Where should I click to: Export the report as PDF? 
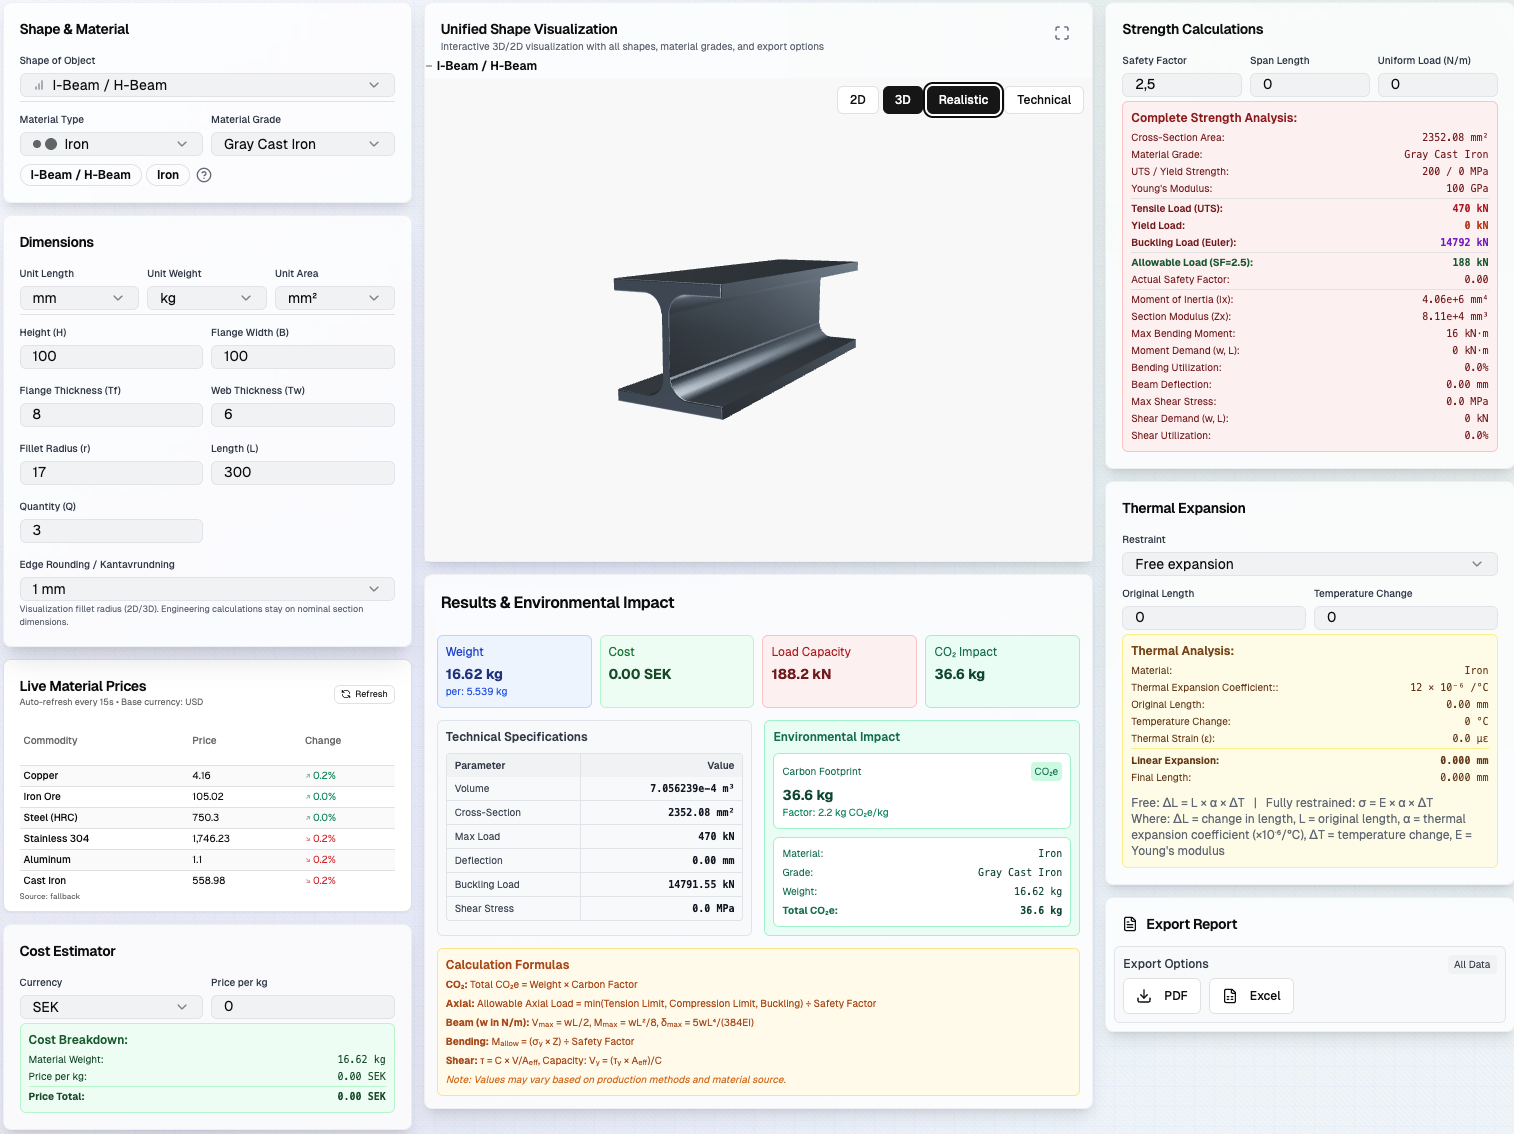tap(1161, 996)
